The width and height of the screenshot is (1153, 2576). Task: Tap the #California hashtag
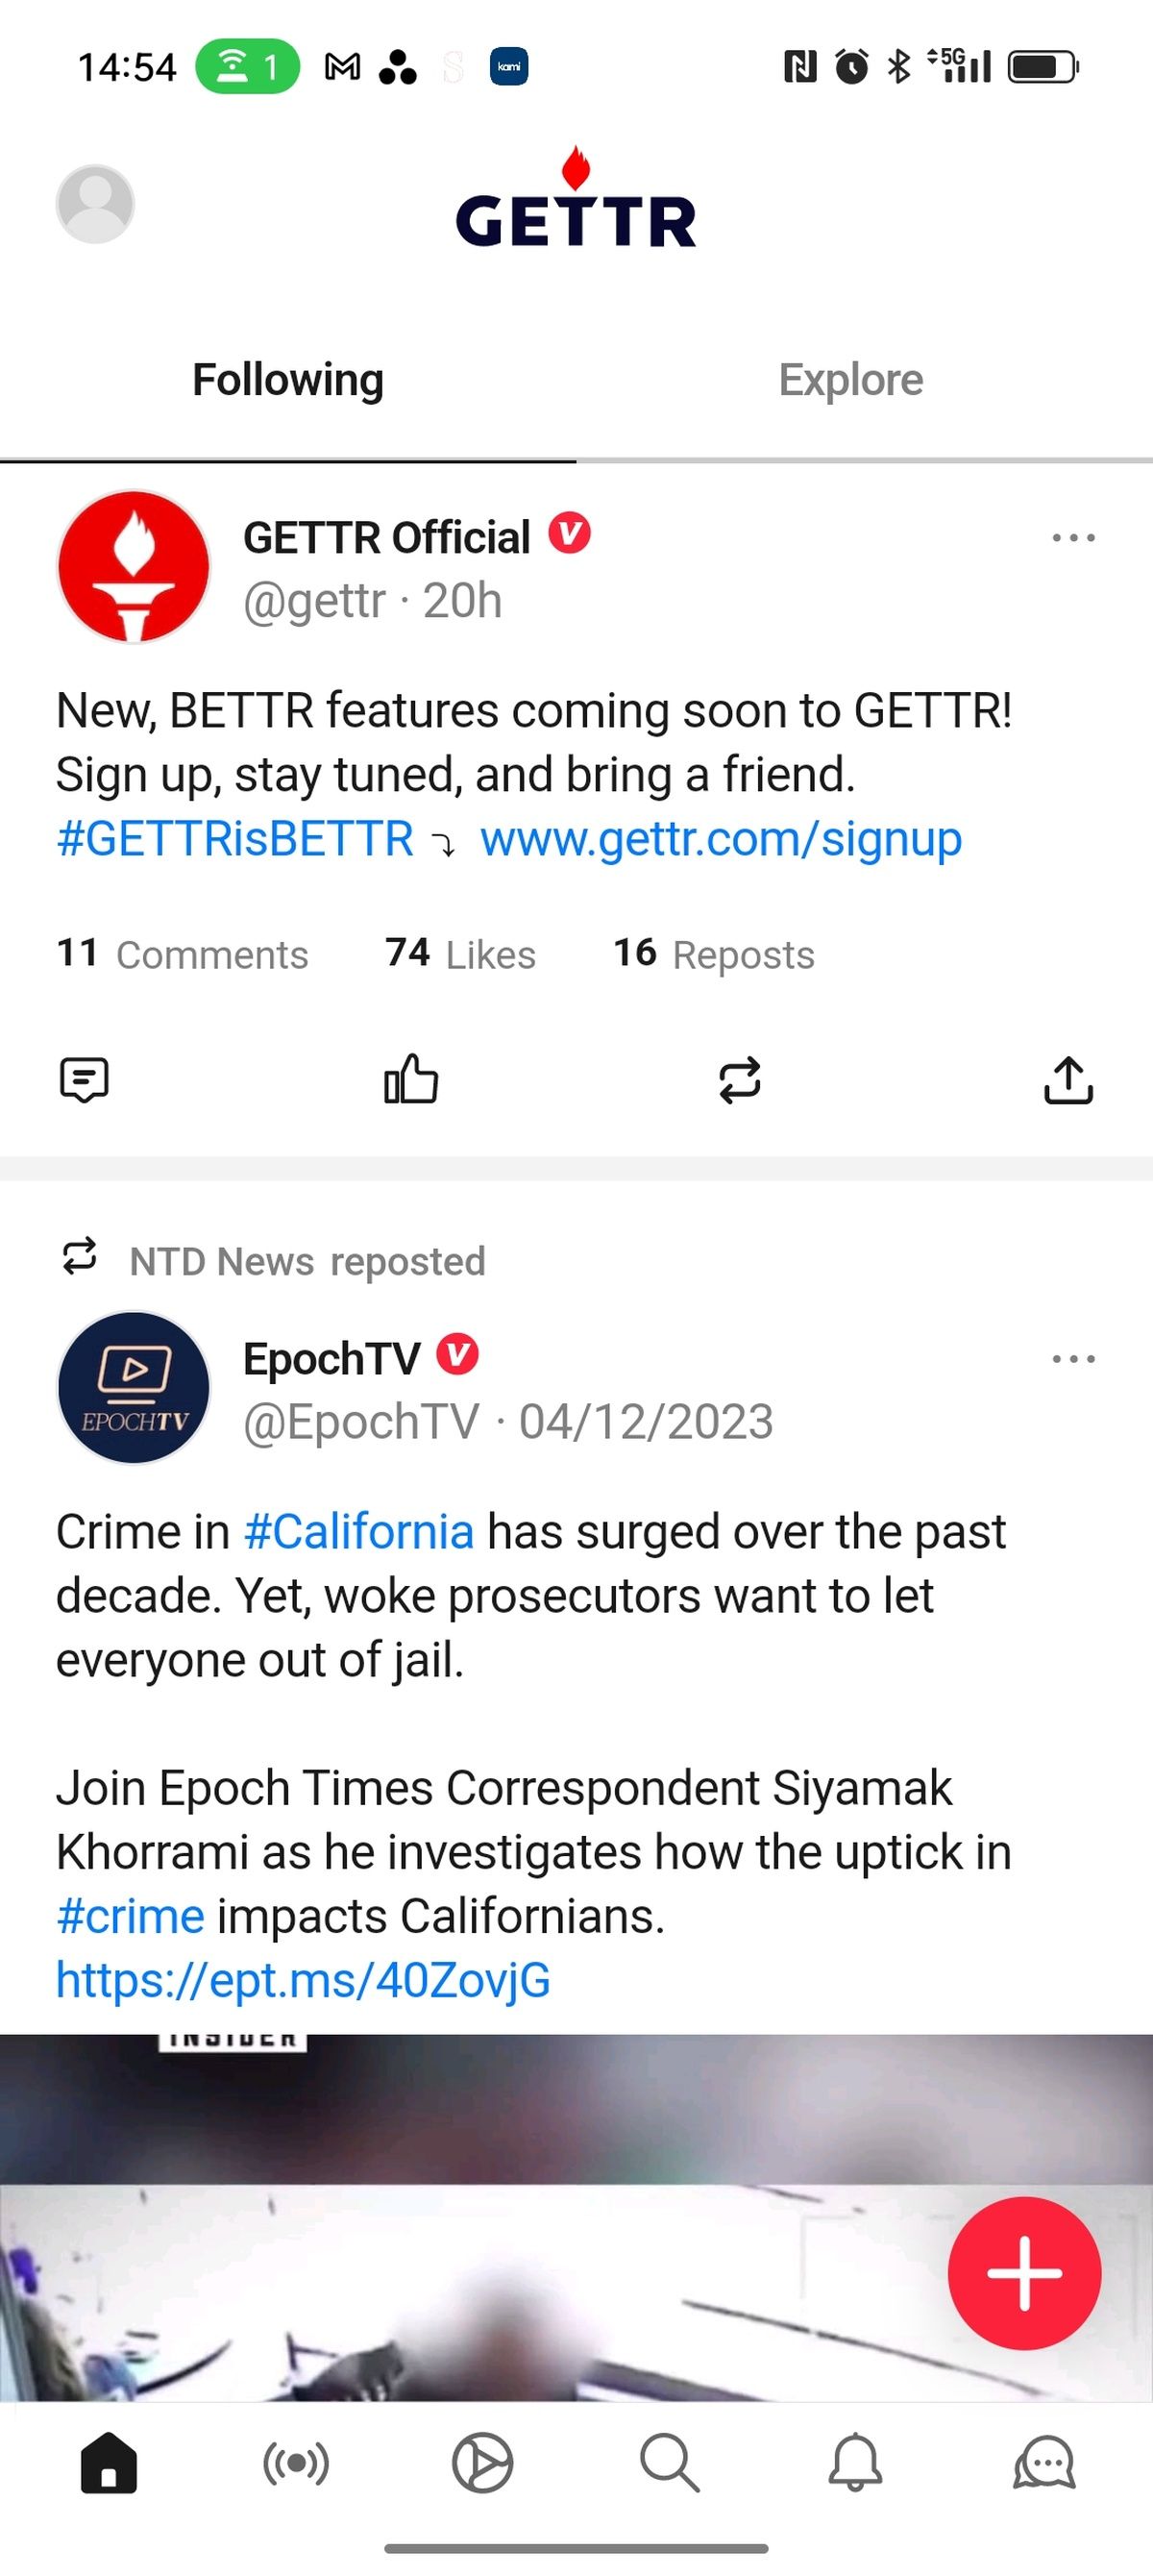[358, 1532]
